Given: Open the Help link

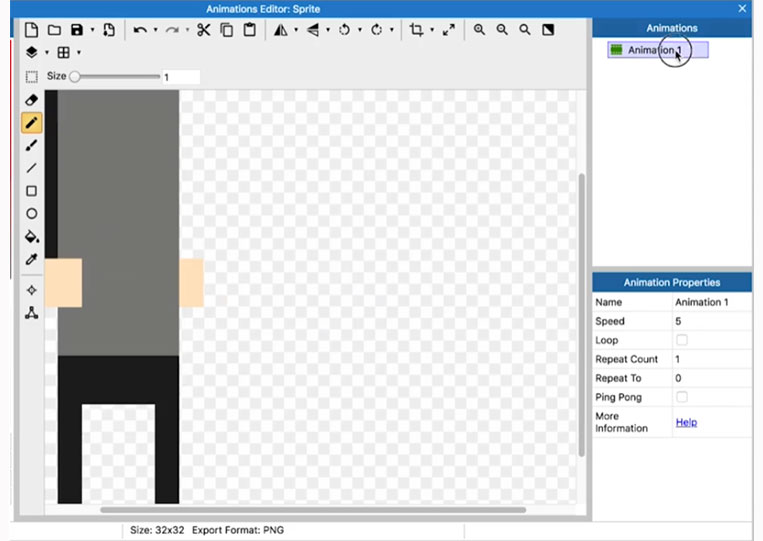Looking at the screenshot, I should click(x=686, y=422).
